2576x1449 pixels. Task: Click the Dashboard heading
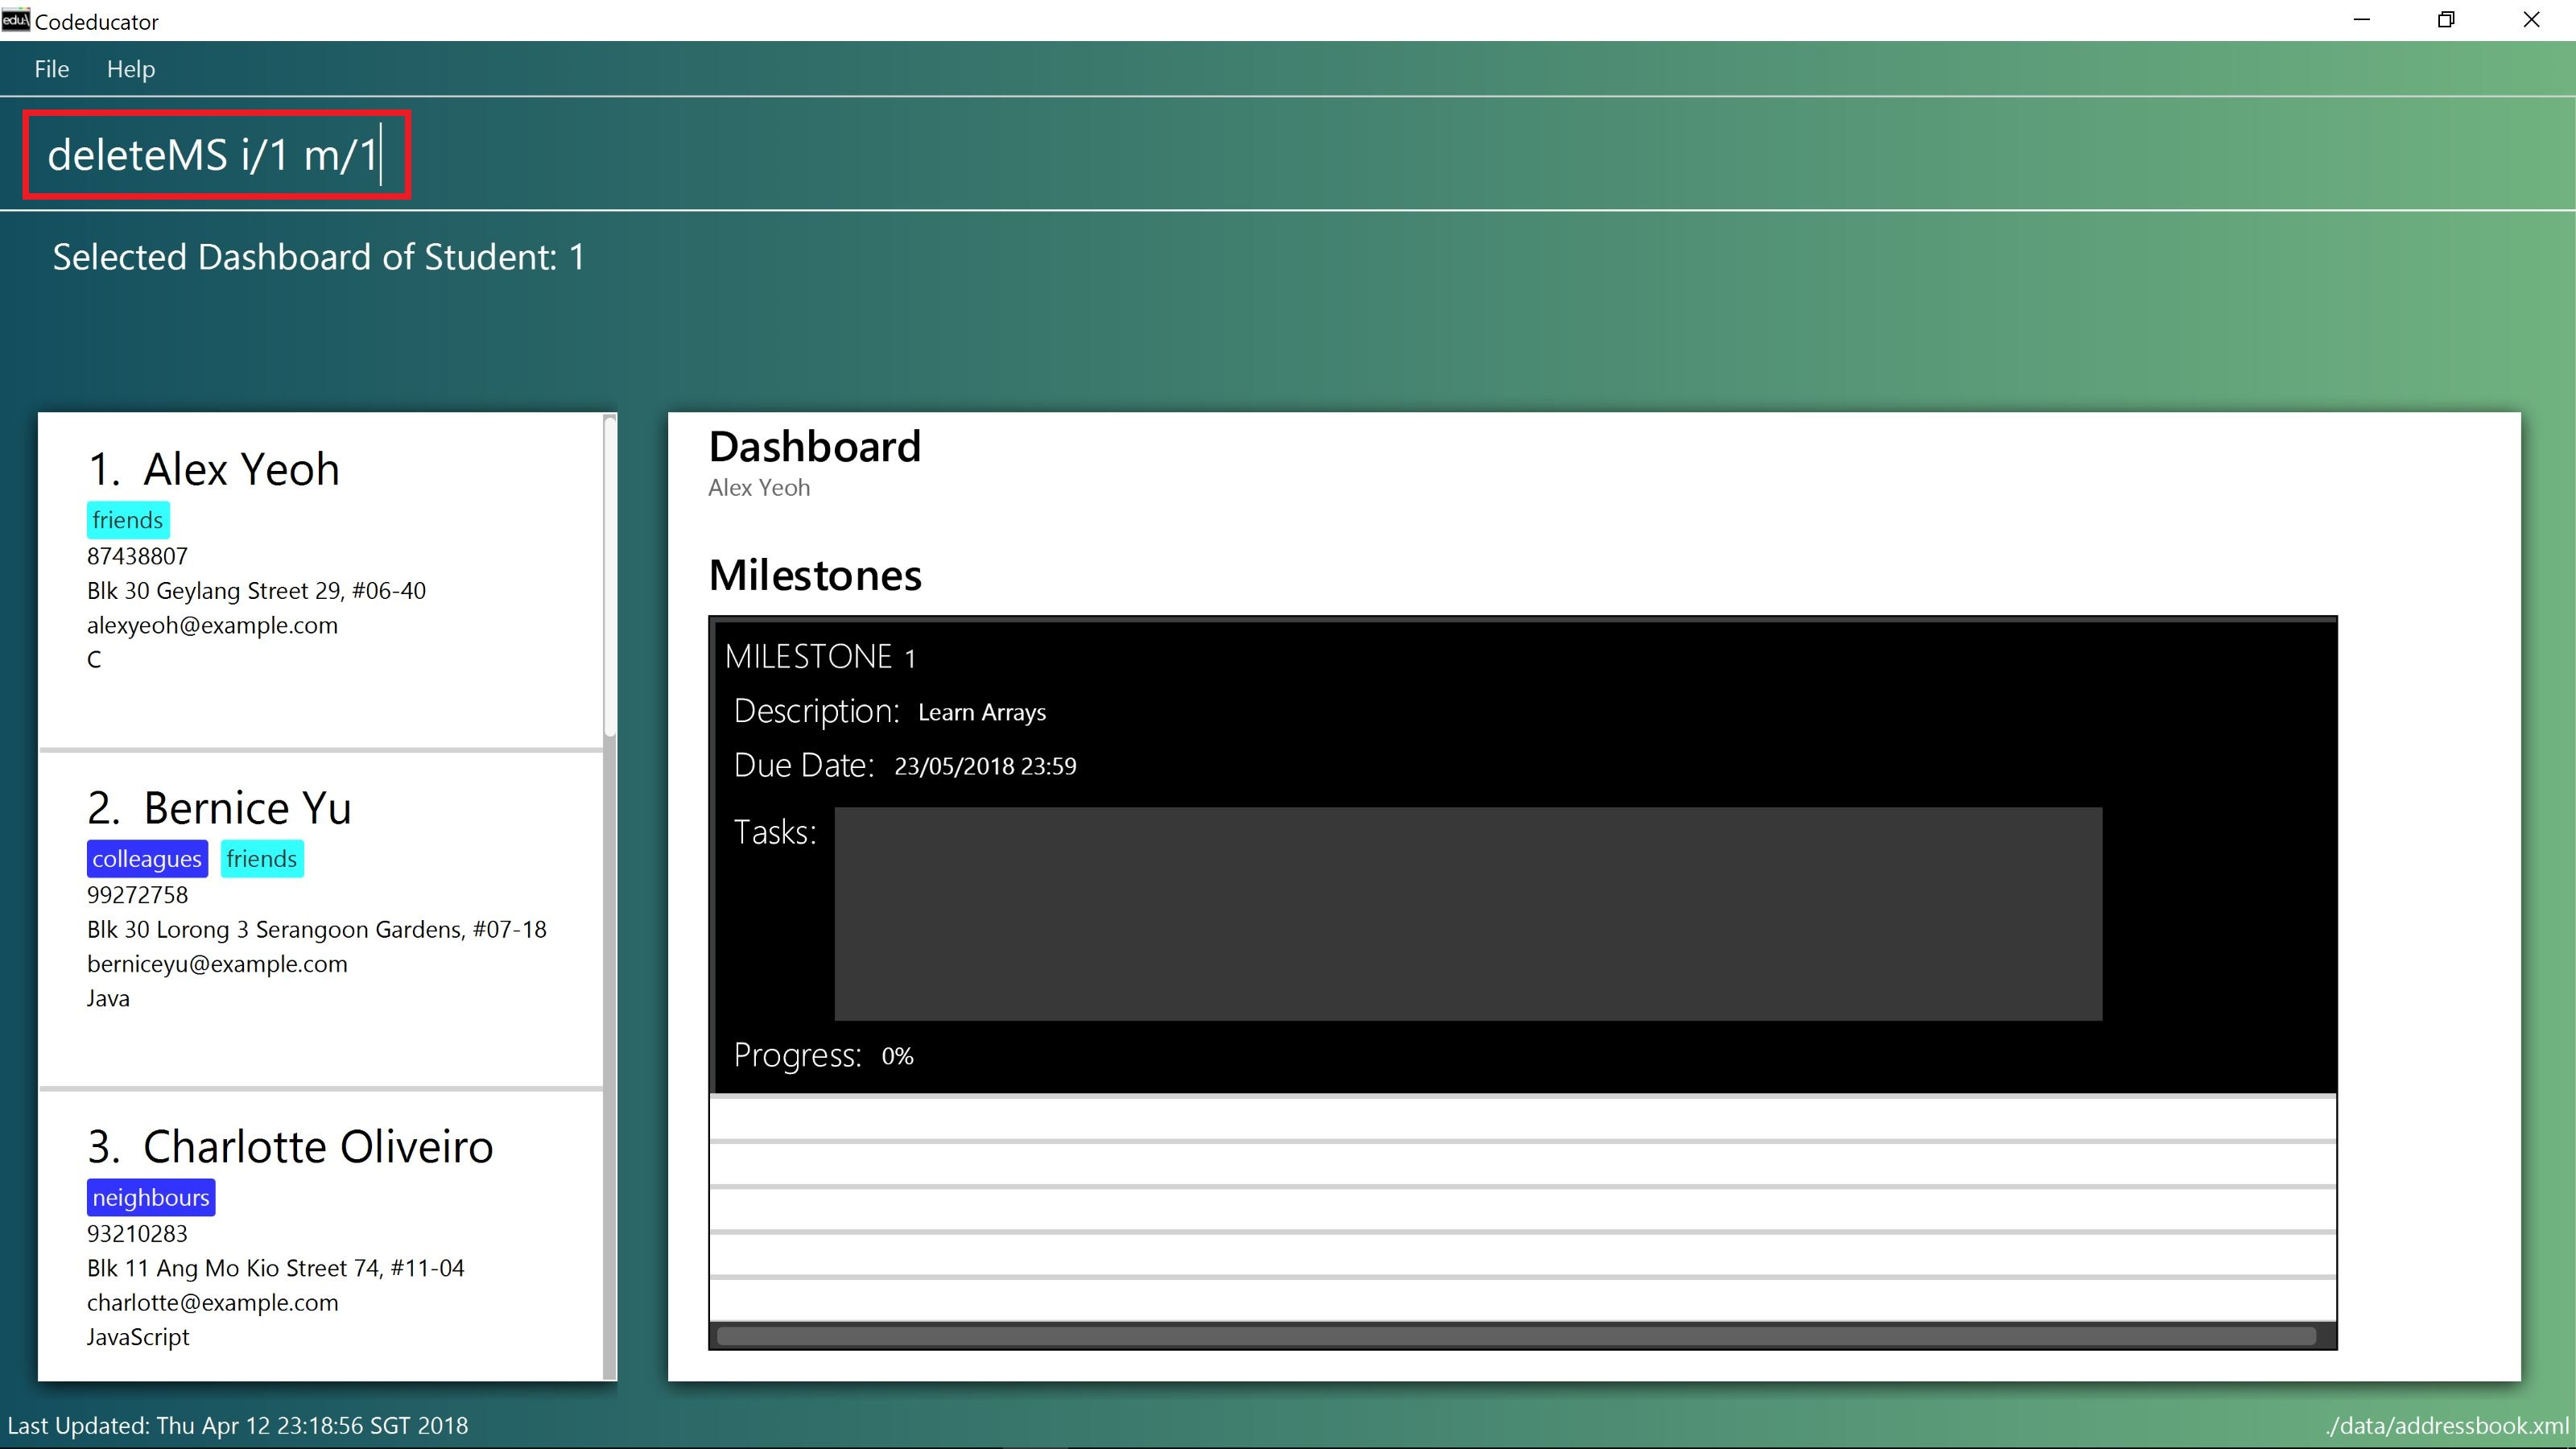click(814, 447)
